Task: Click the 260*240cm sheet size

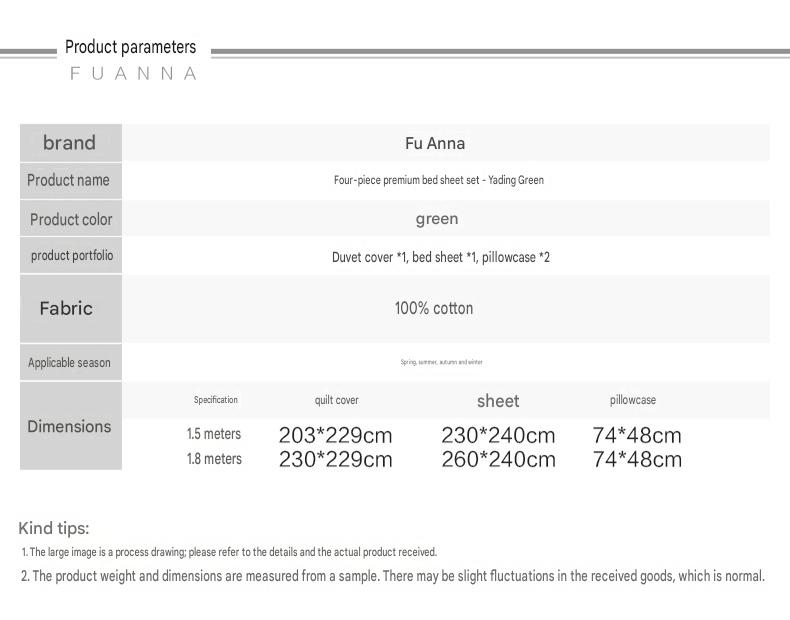Action: [x=498, y=459]
